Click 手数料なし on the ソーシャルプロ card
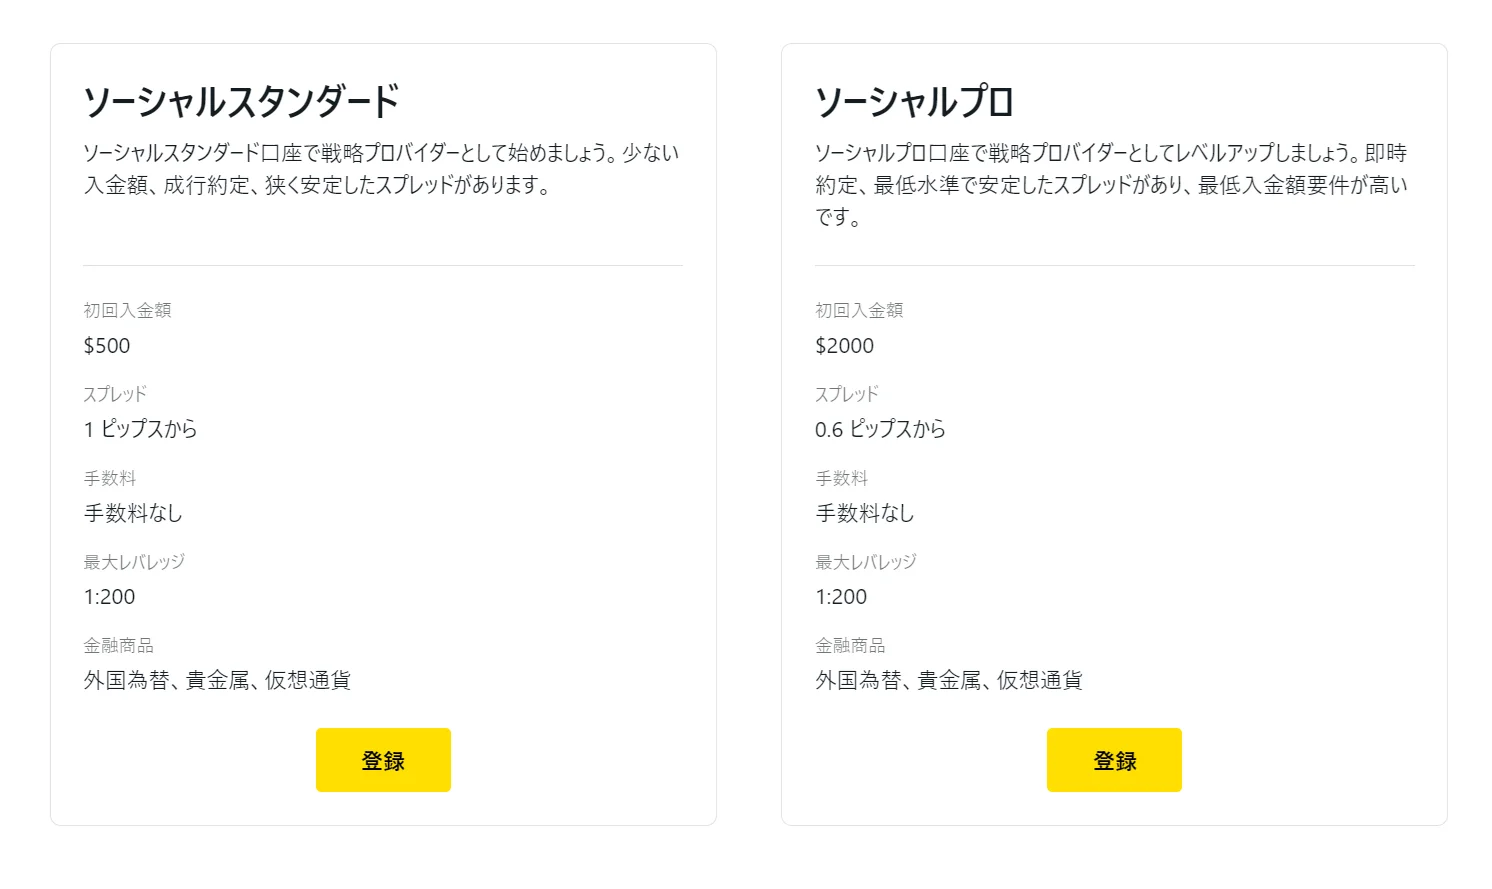1492x889 pixels. [863, 513]
